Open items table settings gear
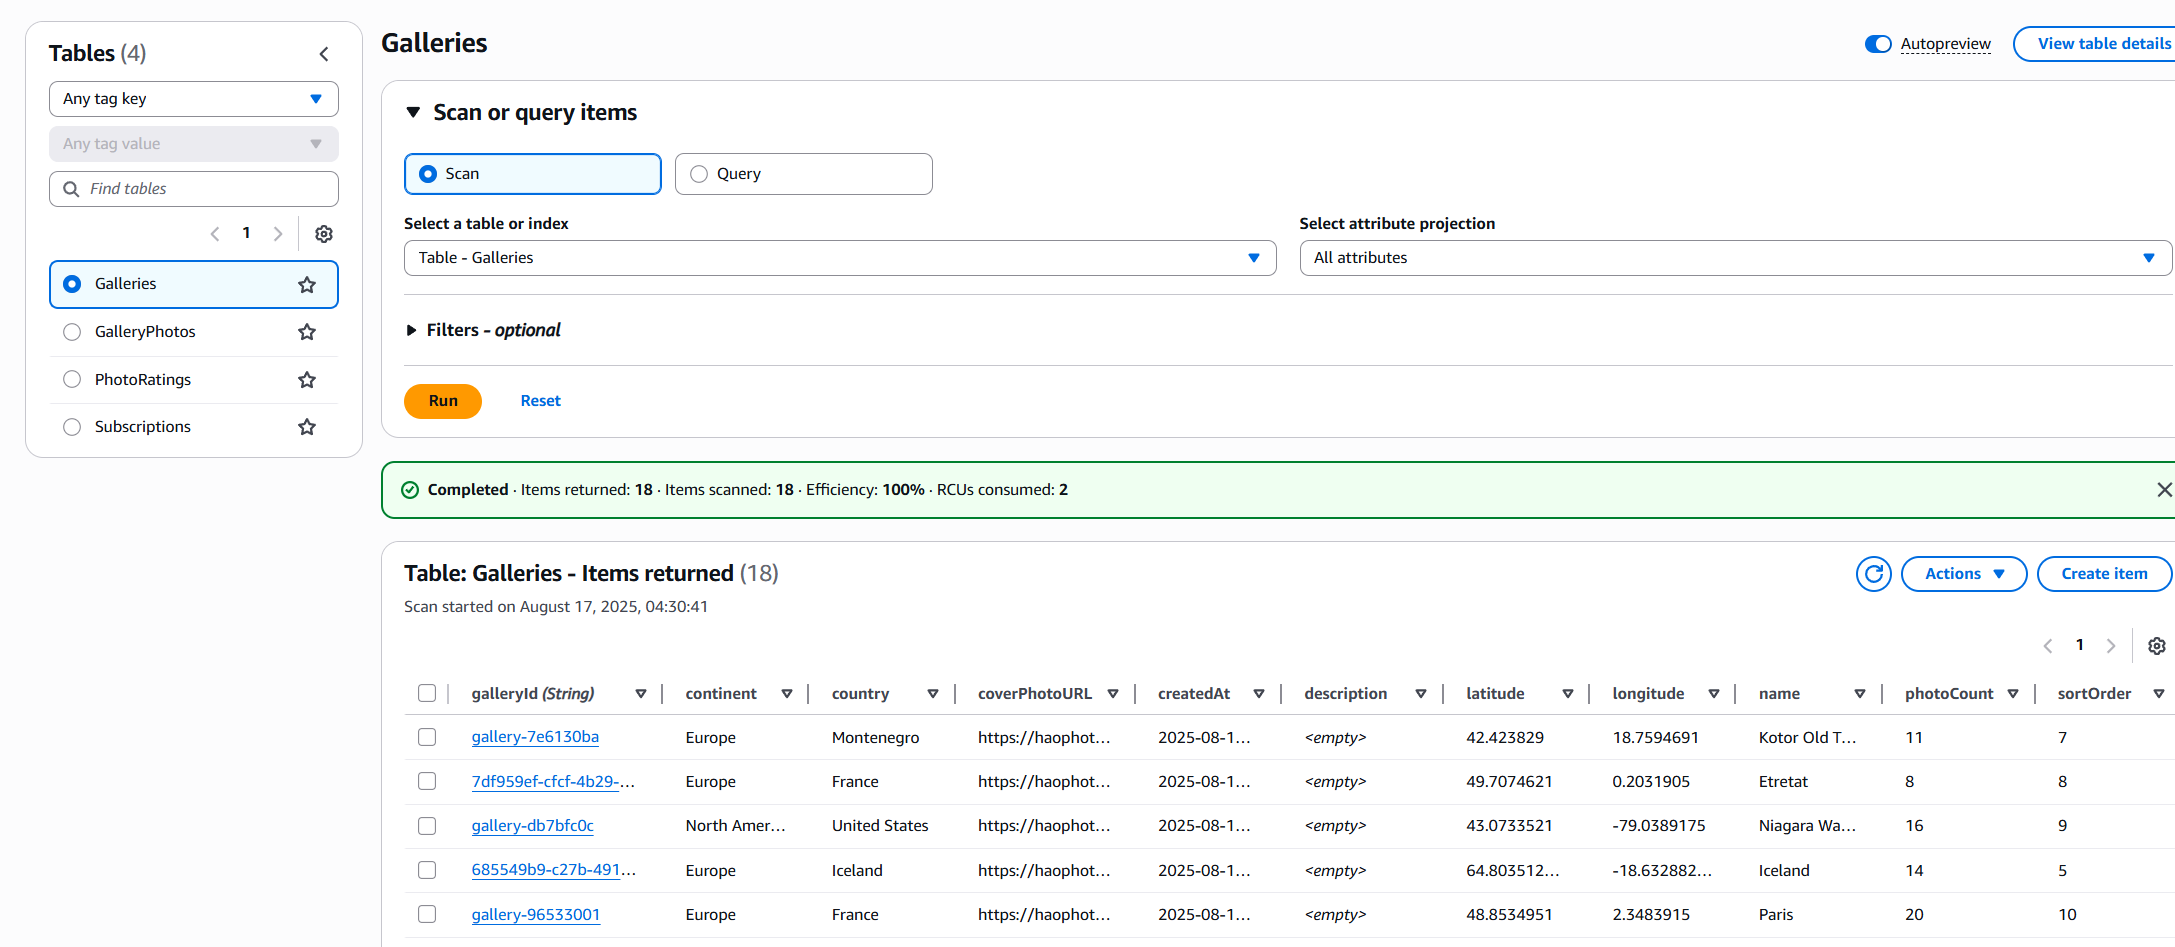This screenshot has height=947, width=2175. tap(2156, 646)
